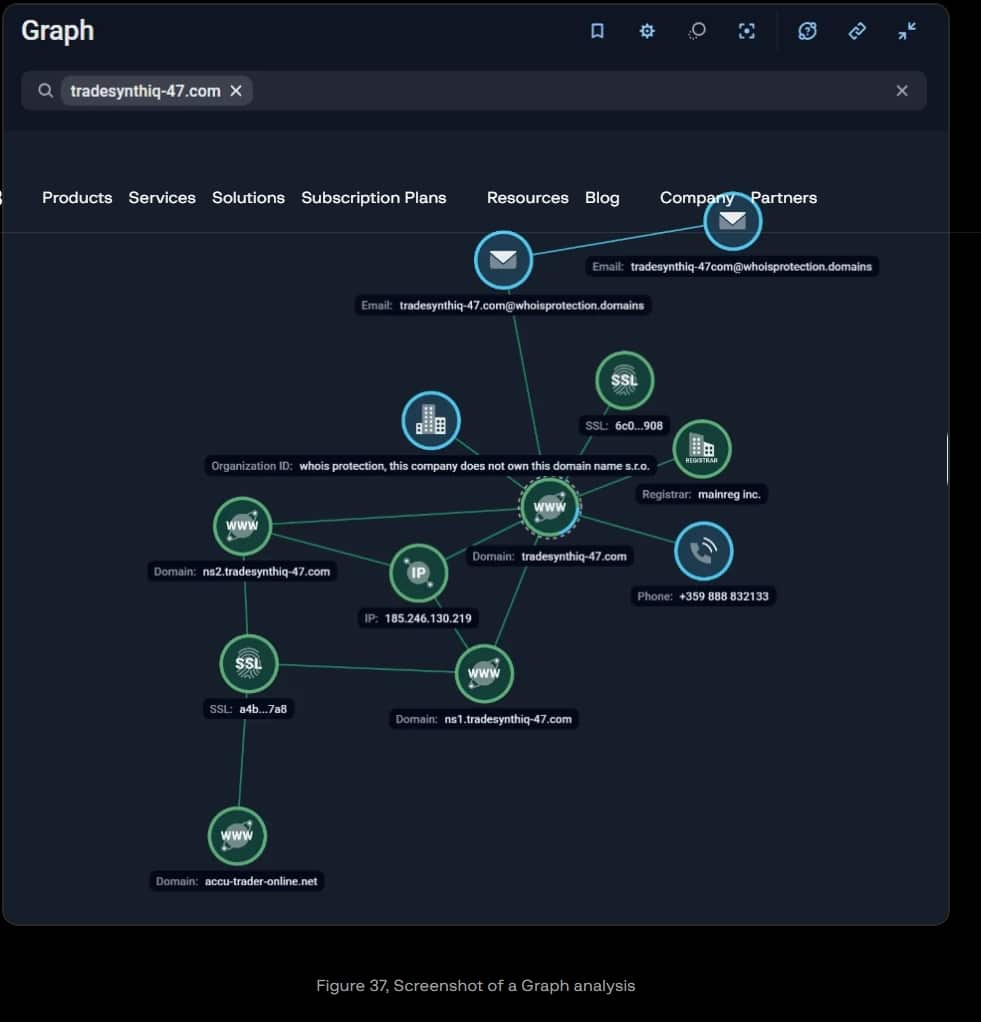Clear the search bar with right X
981x1022 pixels.
click(901, 91)
